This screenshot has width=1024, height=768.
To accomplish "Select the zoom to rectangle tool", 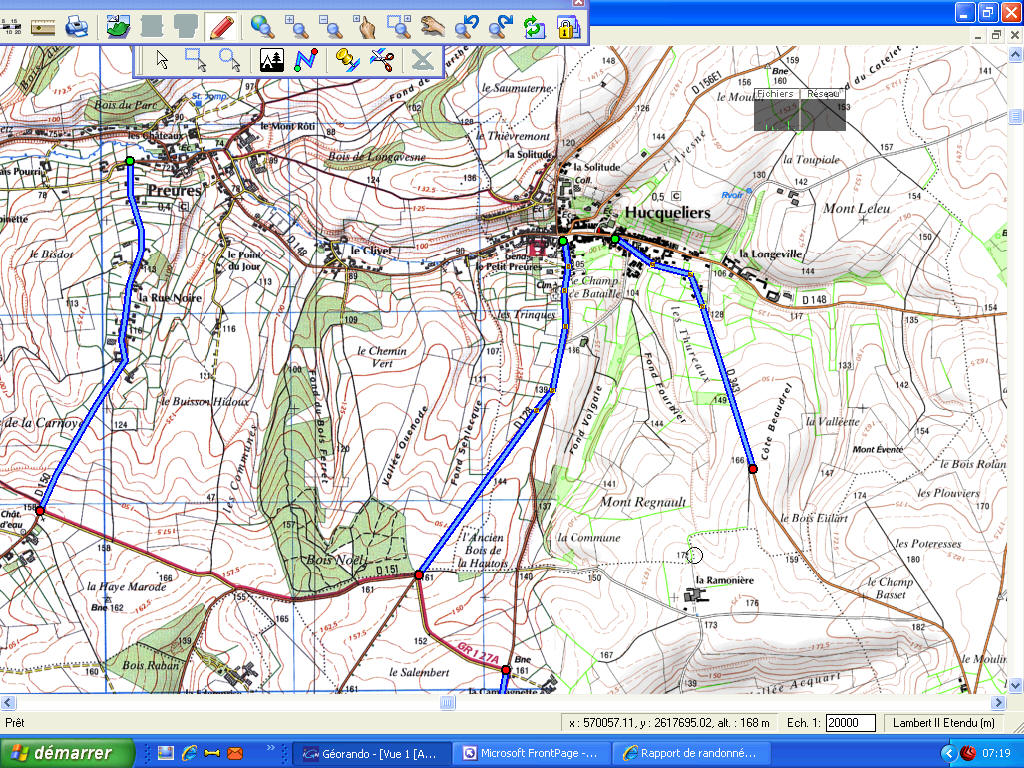I will pos(398,27).
